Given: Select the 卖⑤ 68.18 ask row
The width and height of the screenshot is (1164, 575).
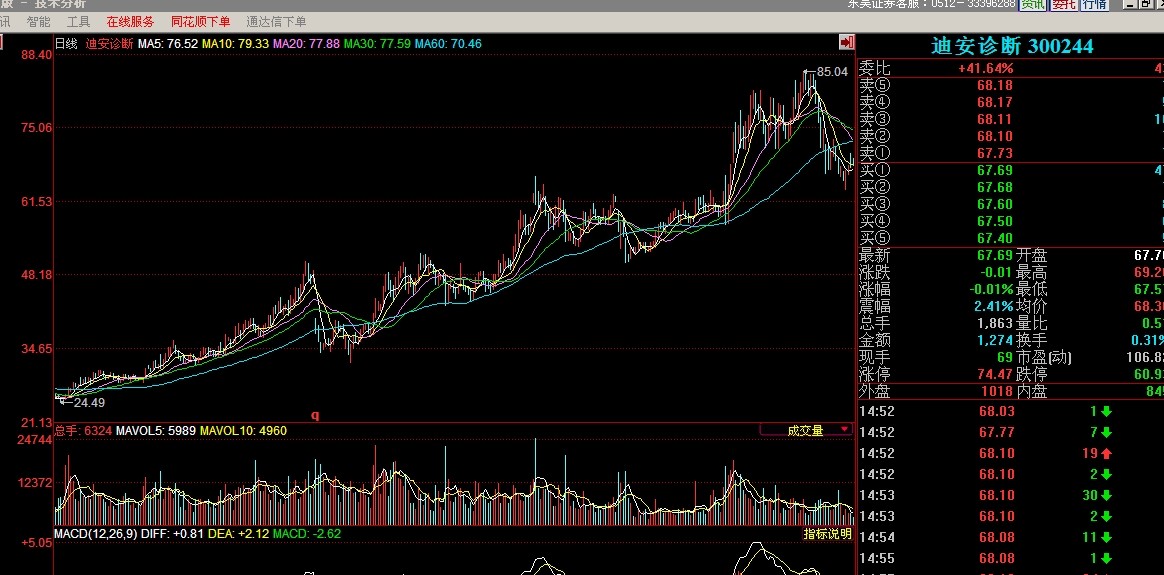Looking at the screenshot, I should 1011,85.
